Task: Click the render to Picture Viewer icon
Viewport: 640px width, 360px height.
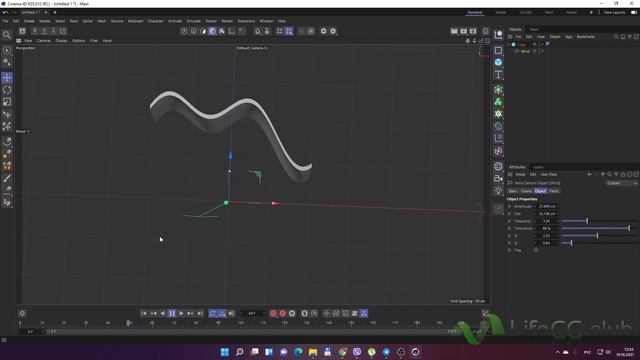Action: pyautogui.click(x=464, y=31)
